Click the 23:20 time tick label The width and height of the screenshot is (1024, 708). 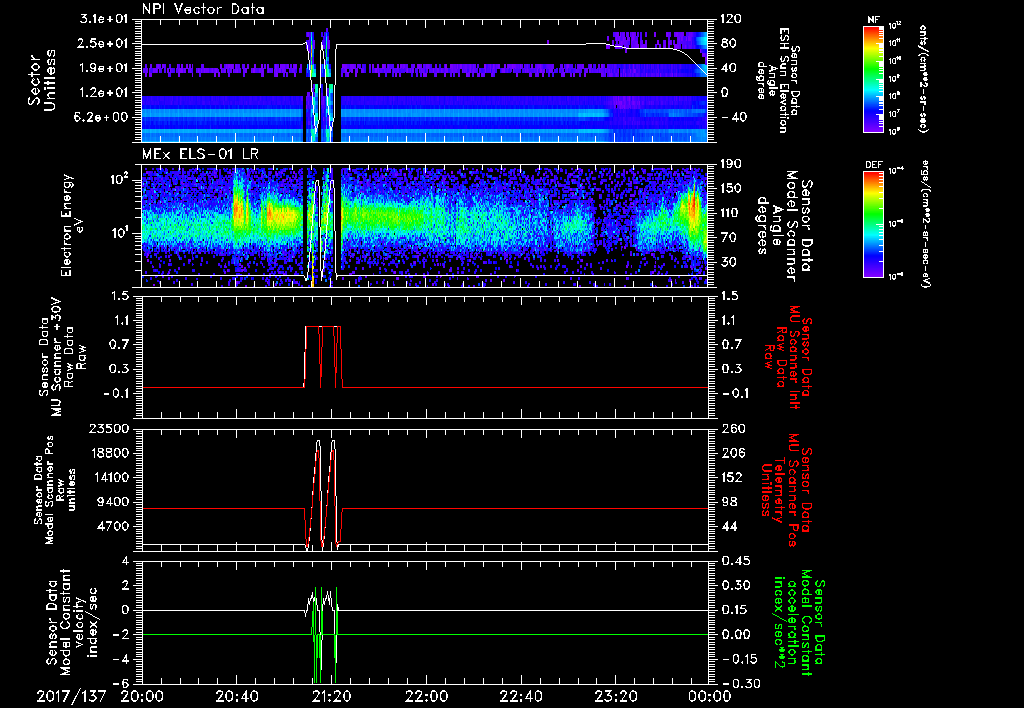[x=615, y=696]
